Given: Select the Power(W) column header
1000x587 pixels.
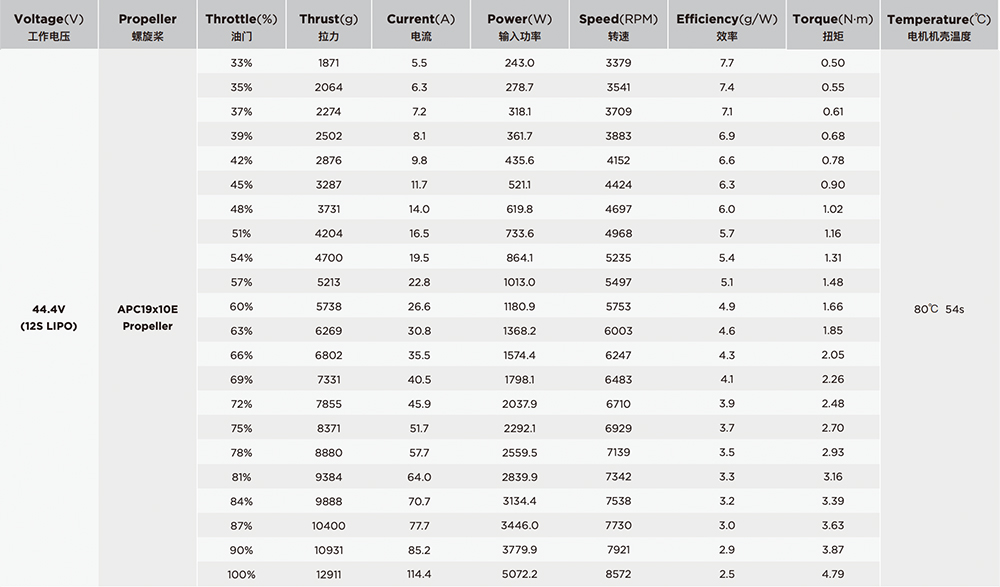Looking at the screenshot, I should coord(518,26).
